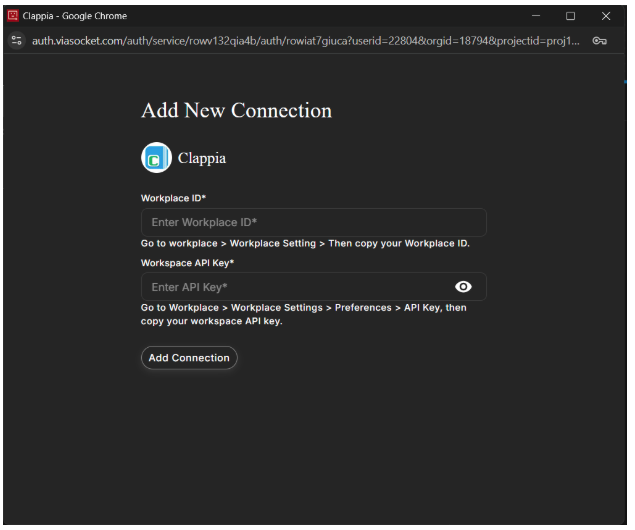The height and width of the screenshot is (530, 635).
Task: Click the Workplace ID input field
Action: (313, 222)
